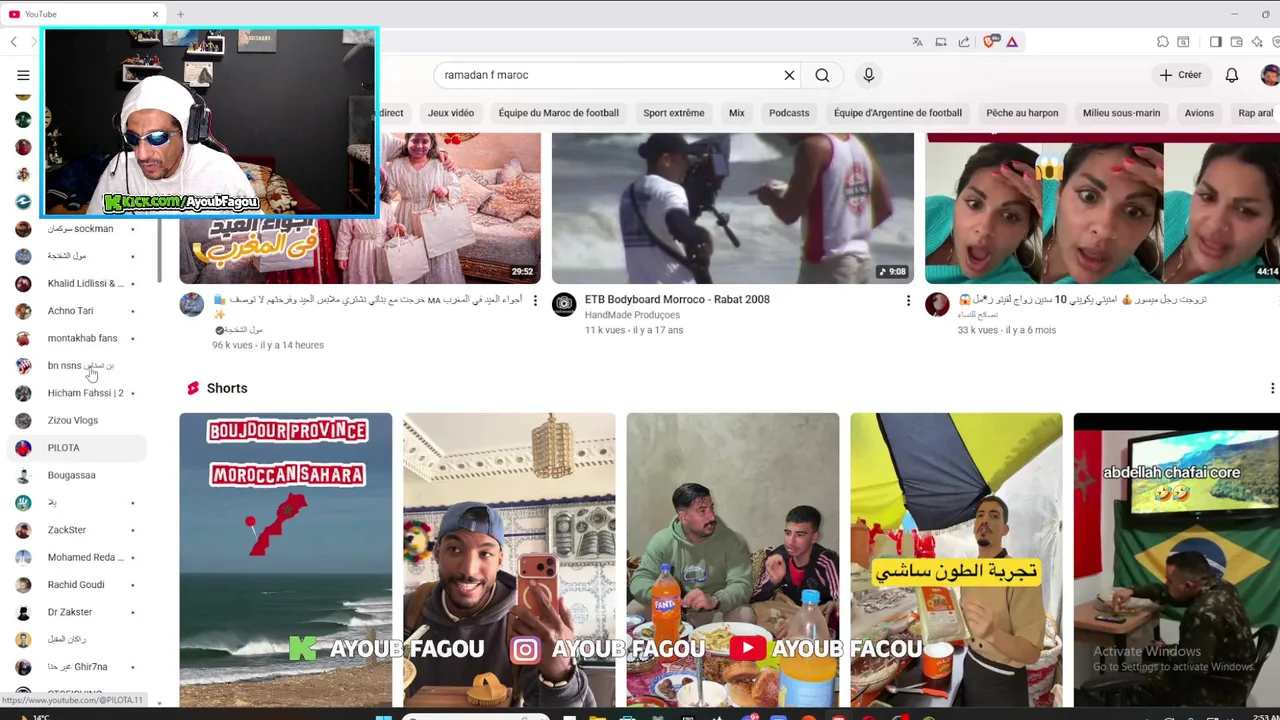The height and width of the screenshot is (720, 1280).
Task: Play the Boujdour Province Moroccan Sahara short
Action: coord(286,560)
